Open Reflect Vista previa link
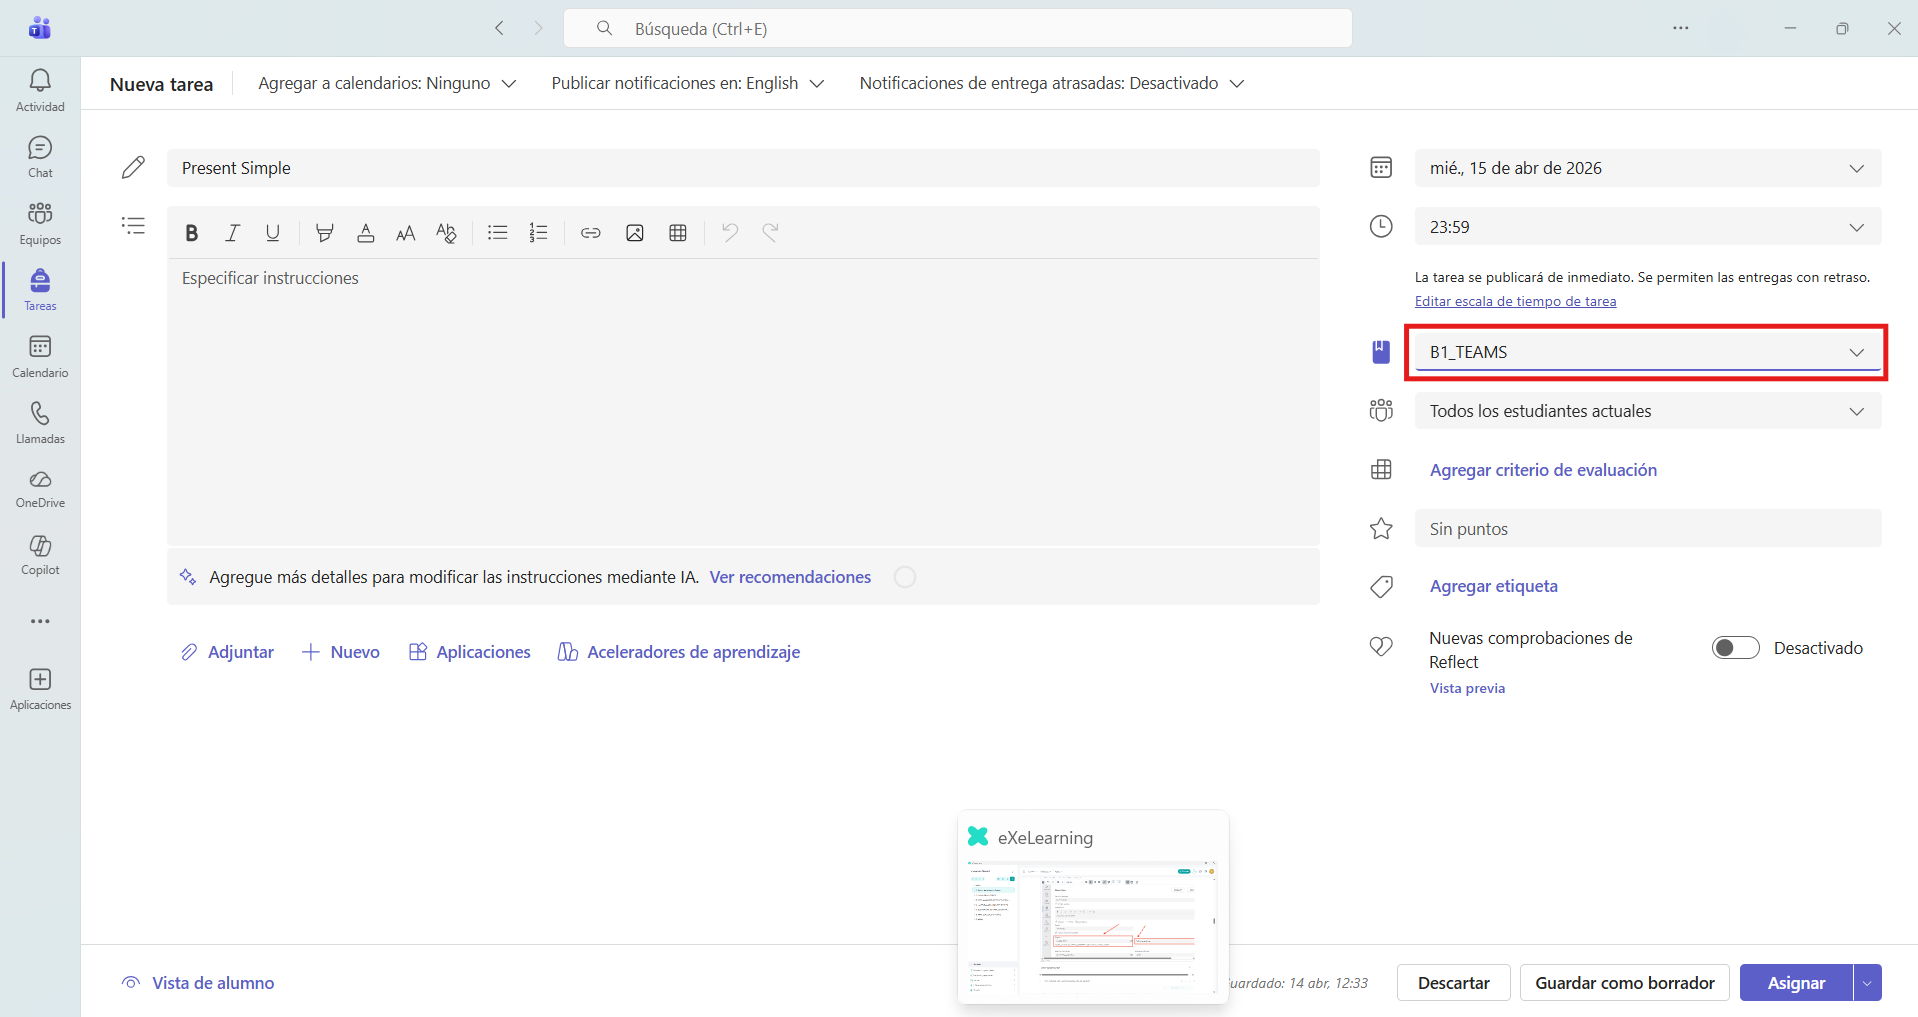This screenshot has height=1017, width=1918. pos(1467,688)
